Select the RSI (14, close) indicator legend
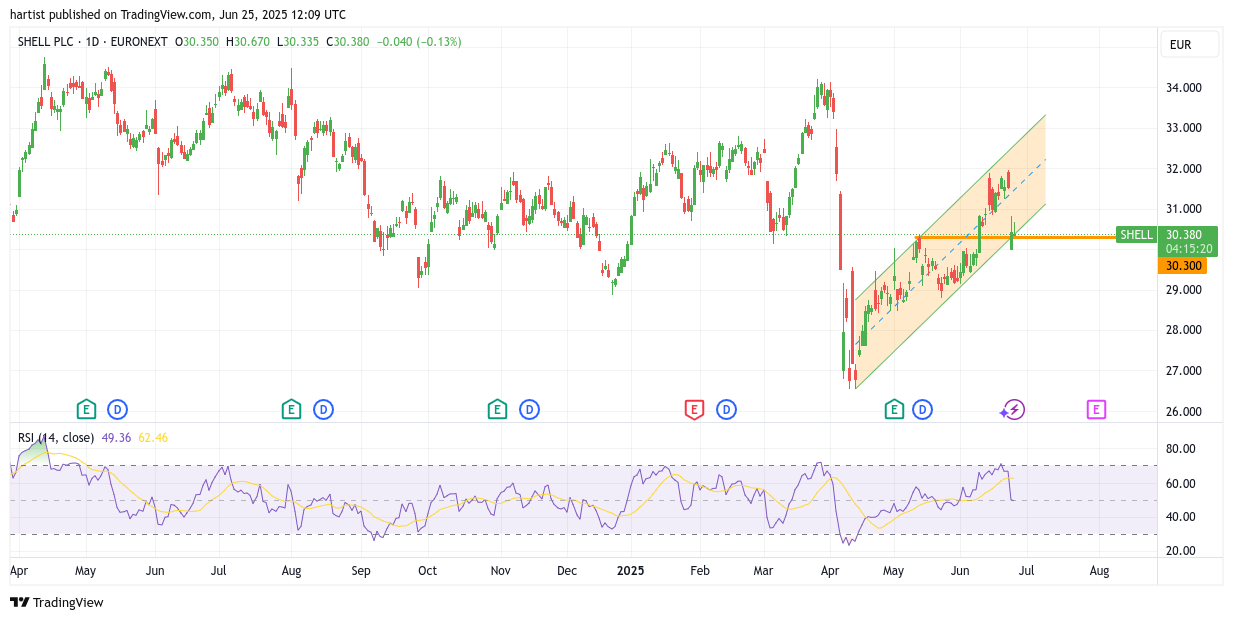Image resolution: width=1233 pixels, height=620 pixels. tap(56, 437)
